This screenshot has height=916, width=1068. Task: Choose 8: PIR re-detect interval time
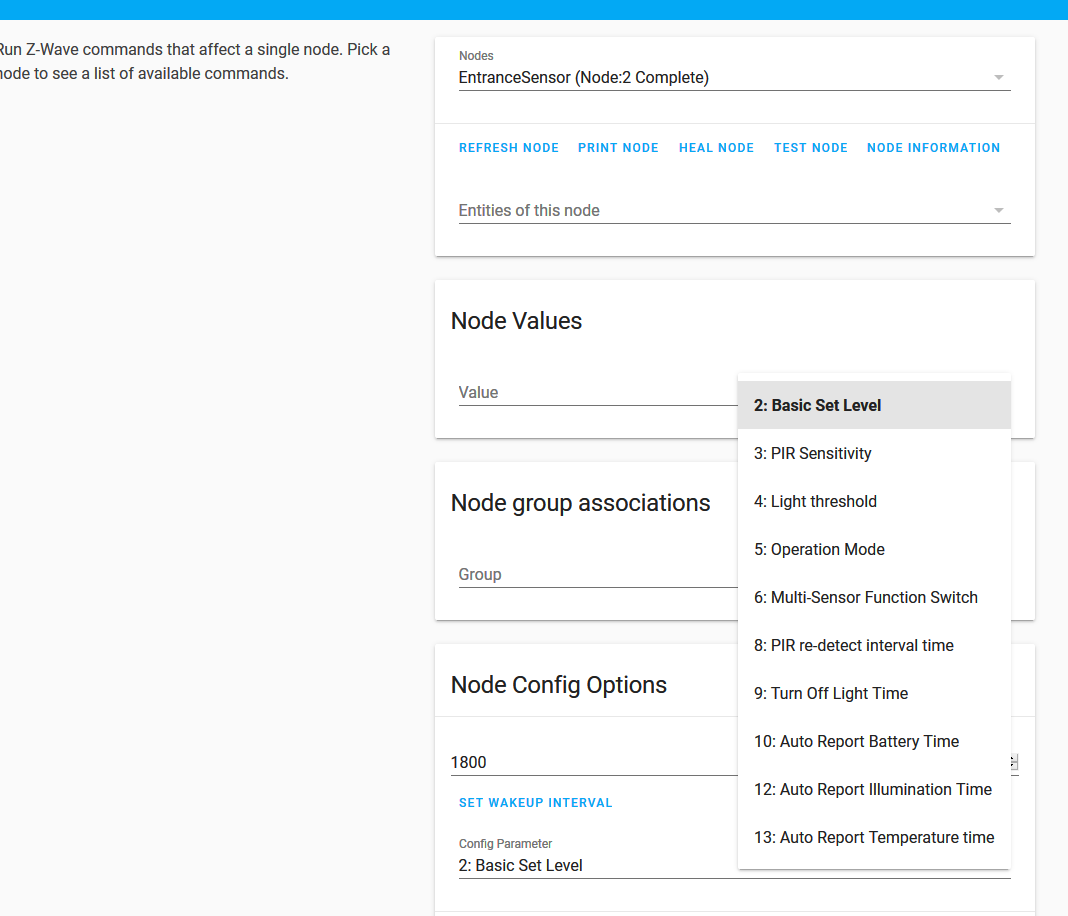pyautogui.click(x=873, y=646)
